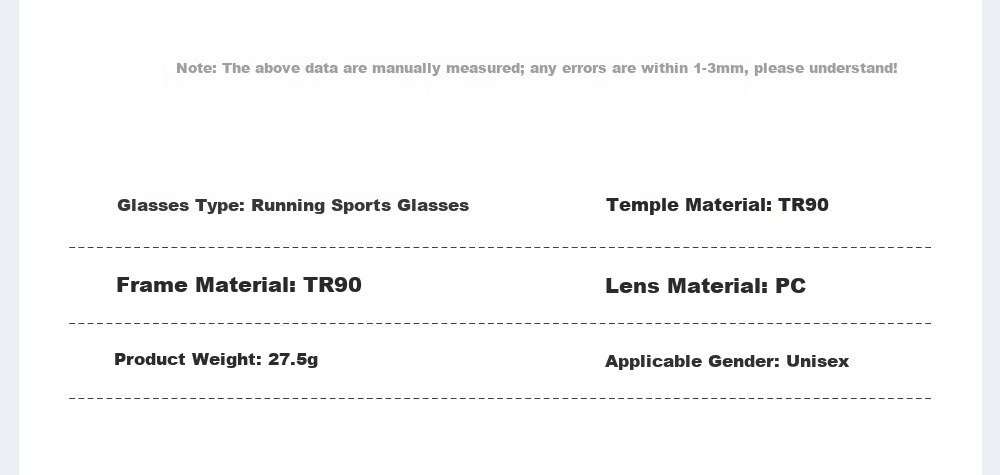The height and width of the screenshot is (475, 1000).
Task: Select the 'Frame Material' label
Action: (206, 284)
